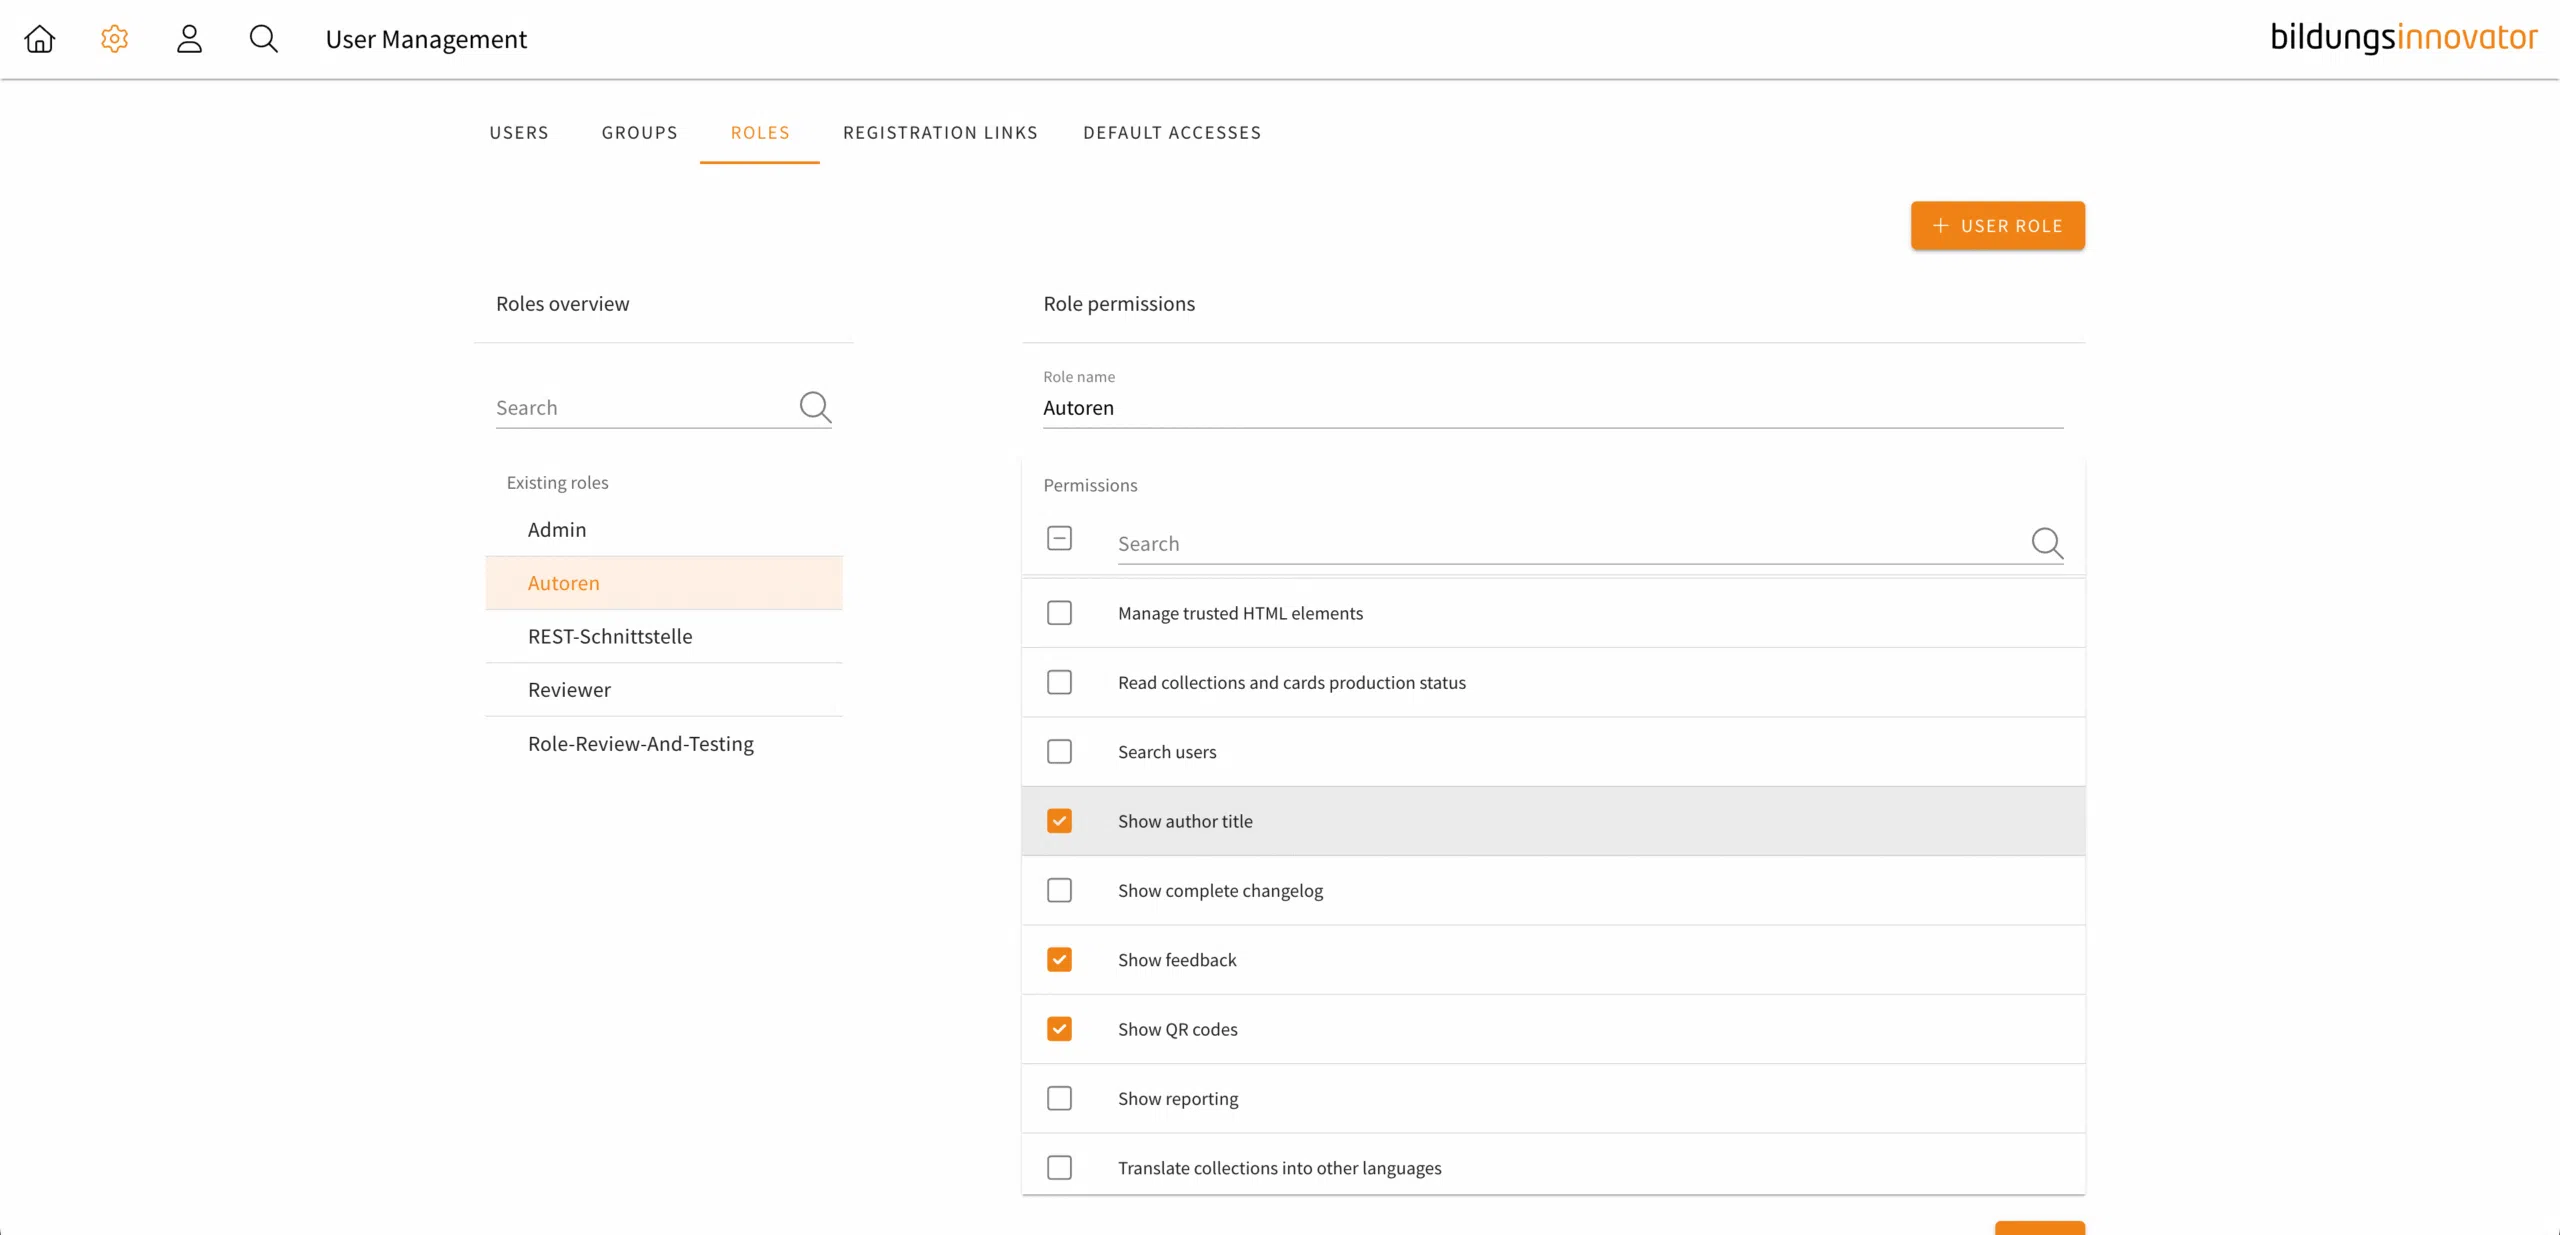Viewport: 2560px width, 1235px height.
Task: Switch to the Users tab
Action: [519, 133]
